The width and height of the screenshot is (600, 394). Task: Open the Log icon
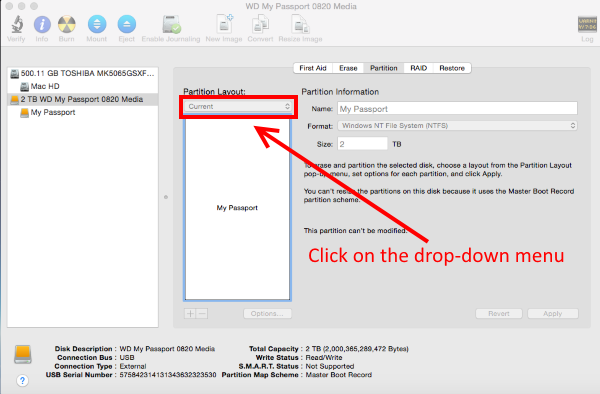tap(587, 25)
